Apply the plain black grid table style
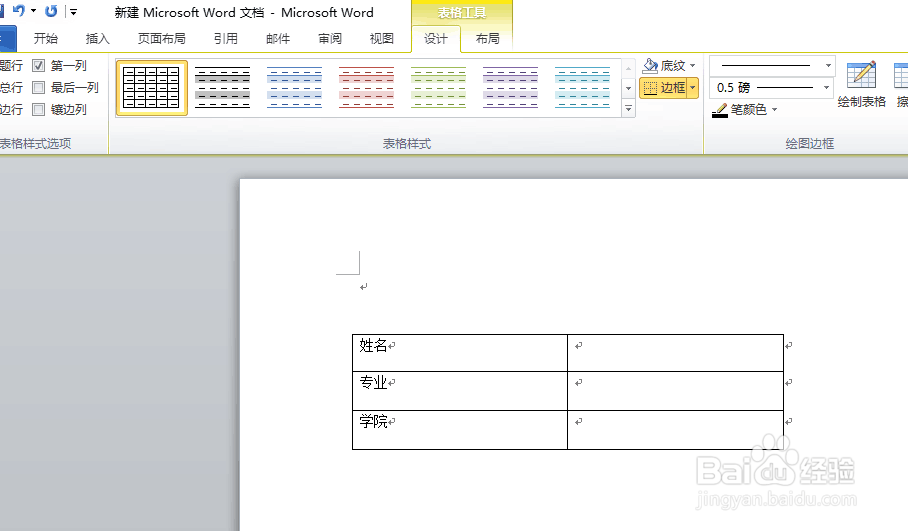This screenshot has height=531, width=908. tap(151, 87)
